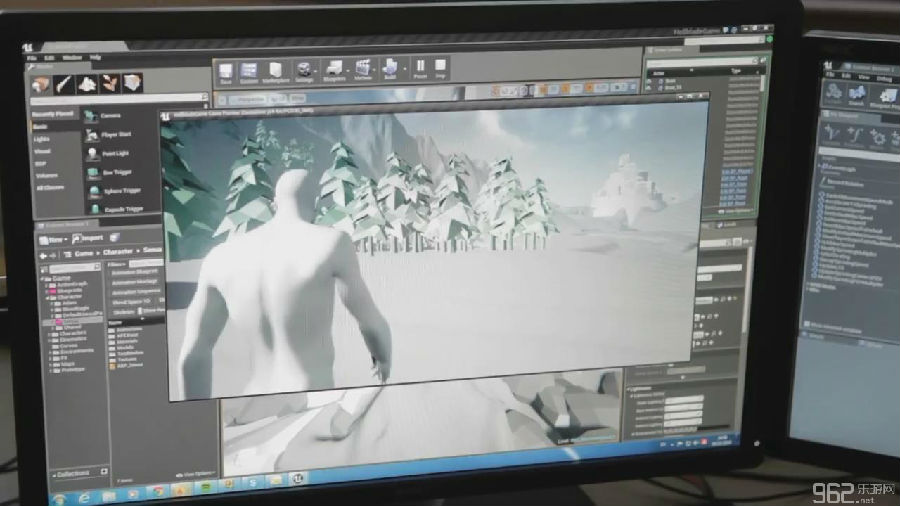Stop the play session
Image resolution: width=900 pixels, height=506 pixels.
440,68
